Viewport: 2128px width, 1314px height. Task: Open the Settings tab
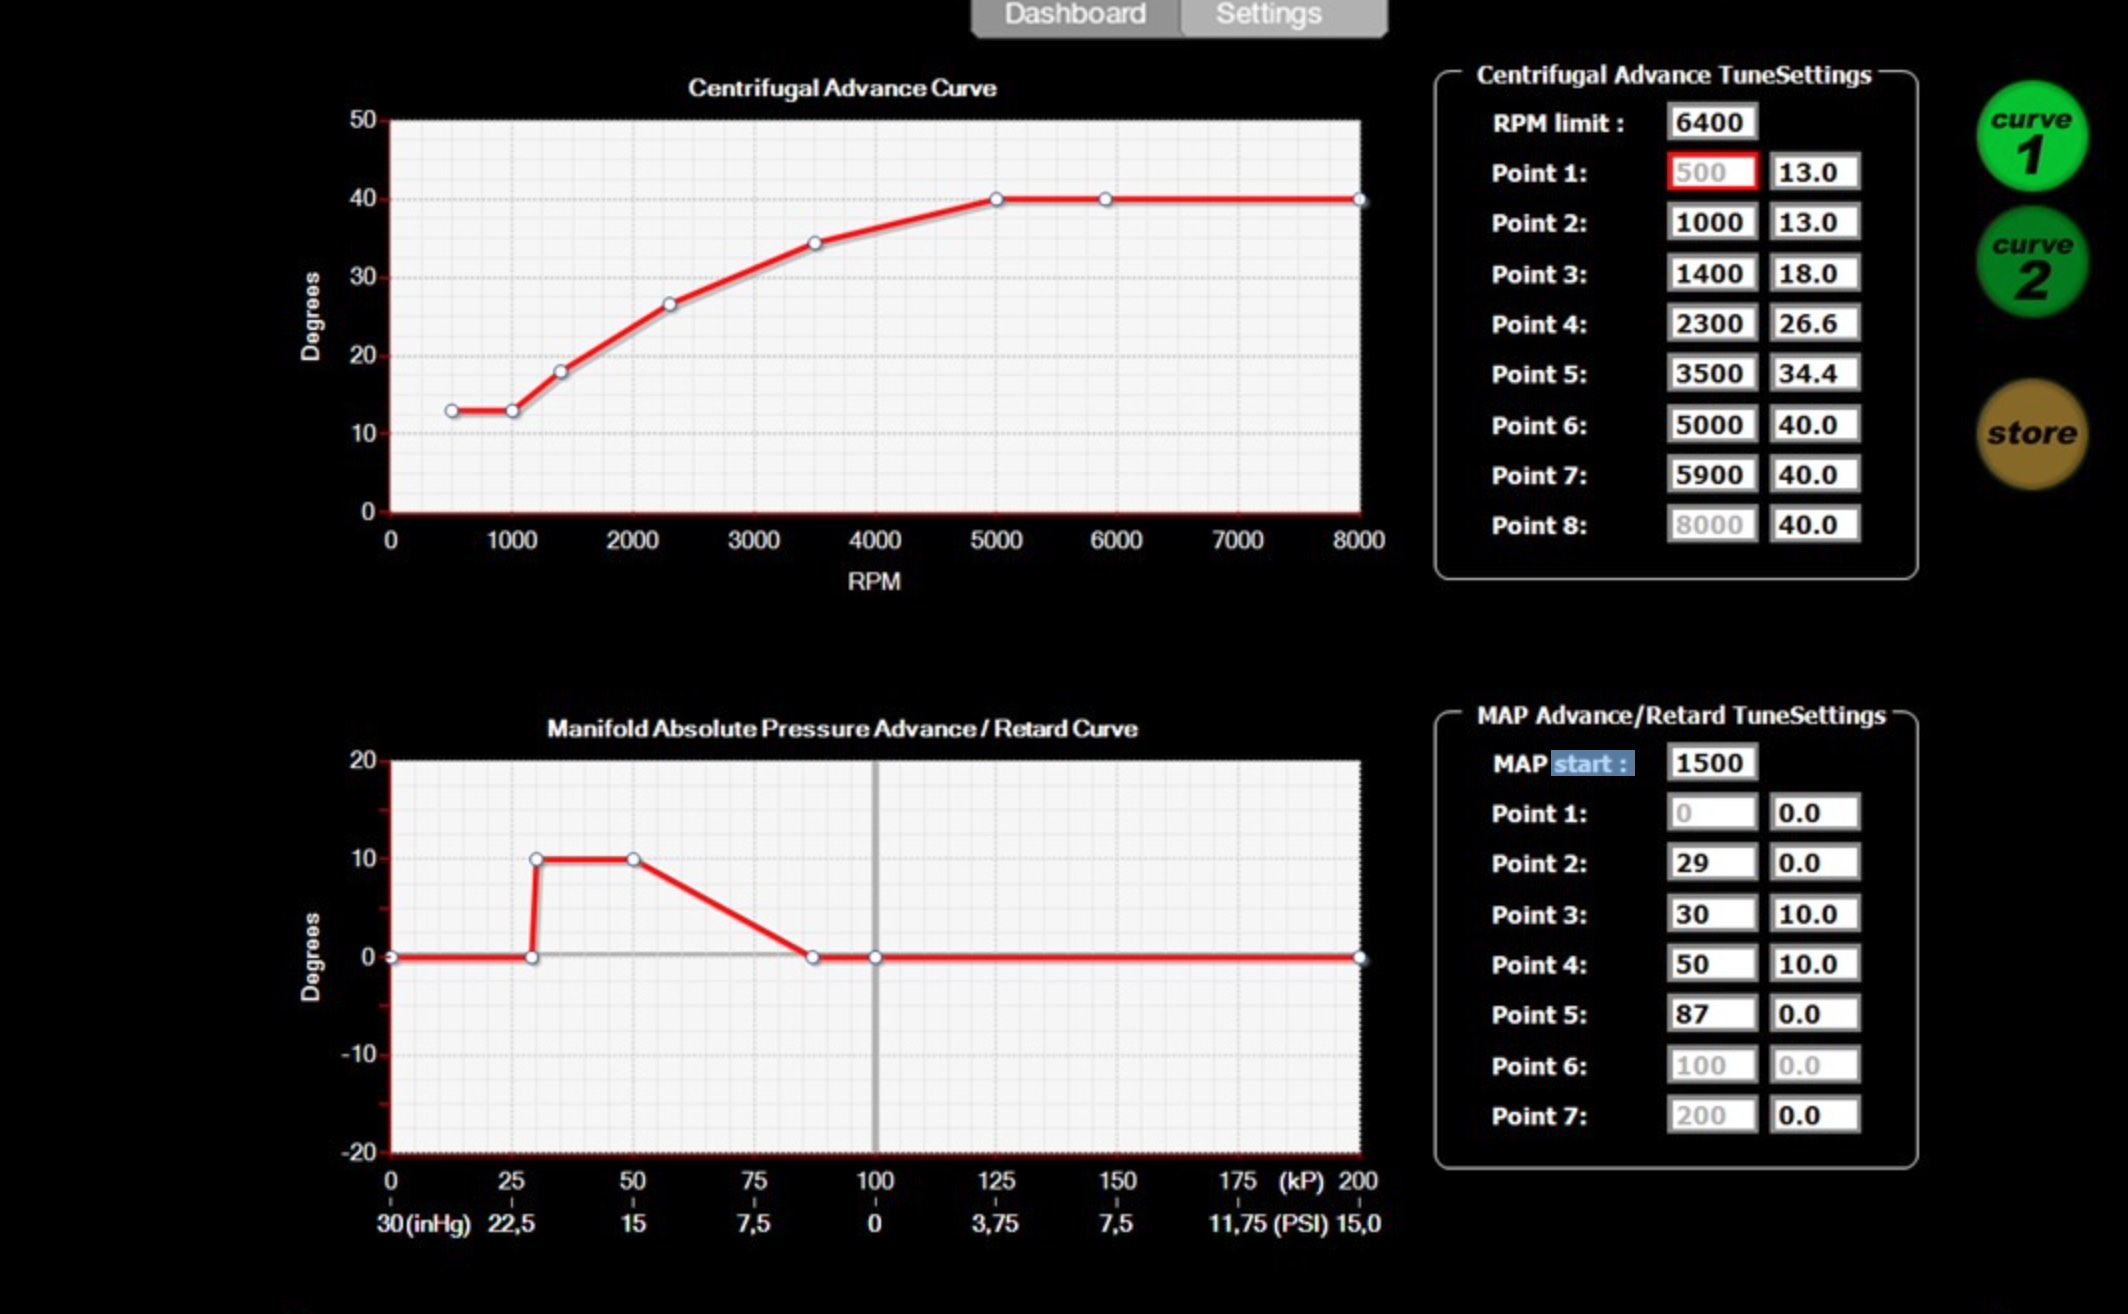pyautogui.click(x=1269, y=15)
